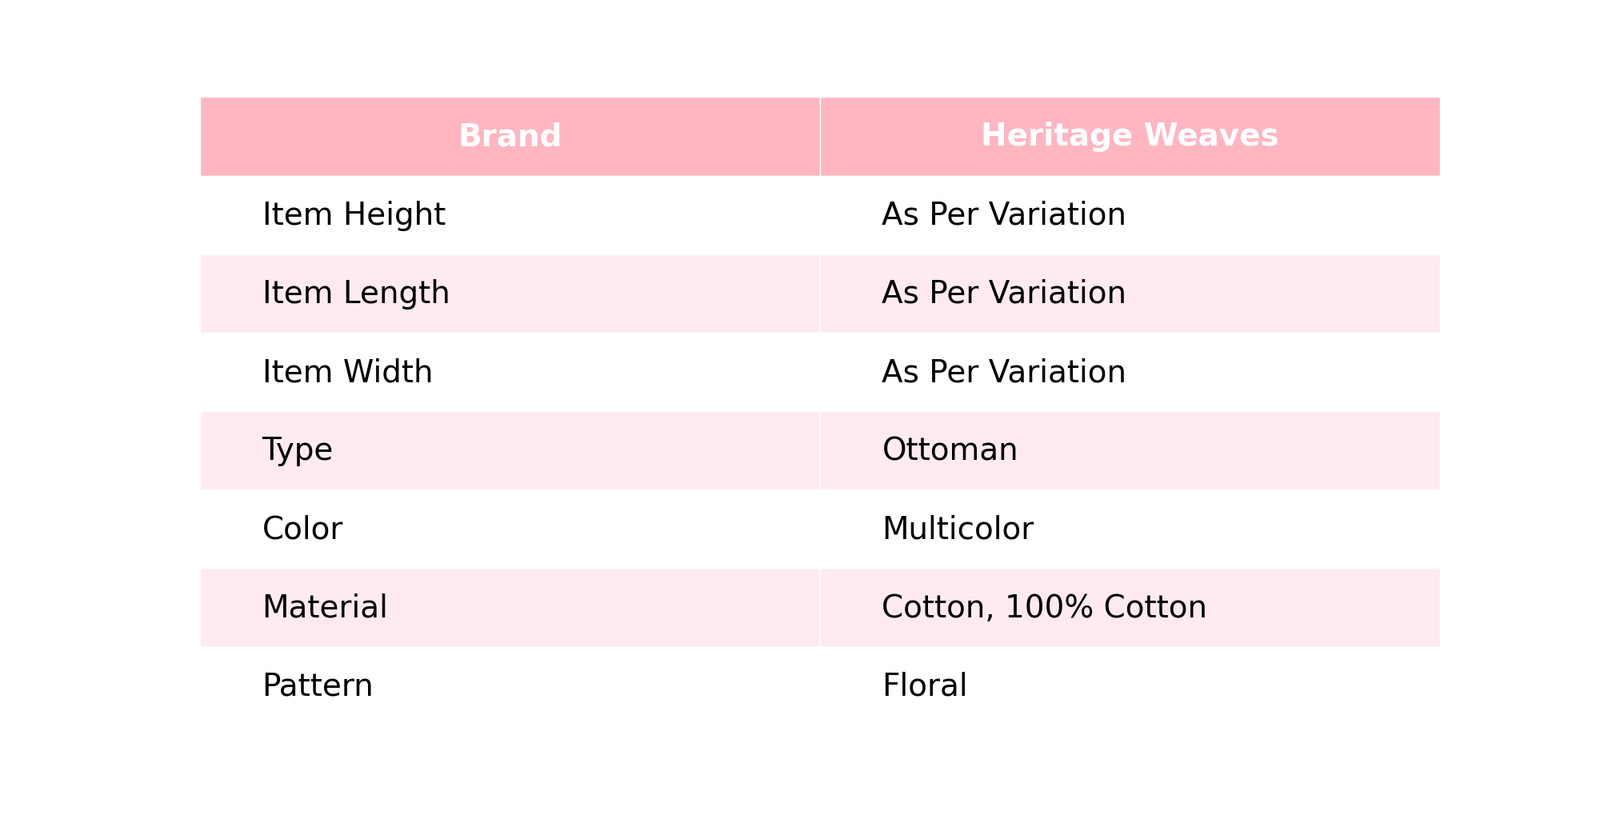Select Item Length's As Per Variation value
Image resolution: width=1600 pixels, height=815 pixels.
pos(1004,293)
